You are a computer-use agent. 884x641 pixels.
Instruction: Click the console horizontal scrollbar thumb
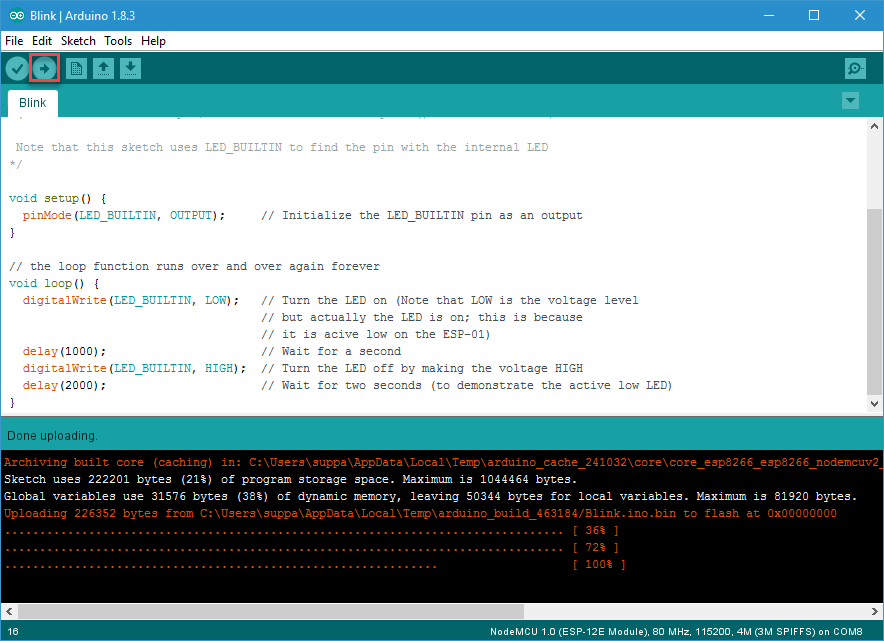271,611
